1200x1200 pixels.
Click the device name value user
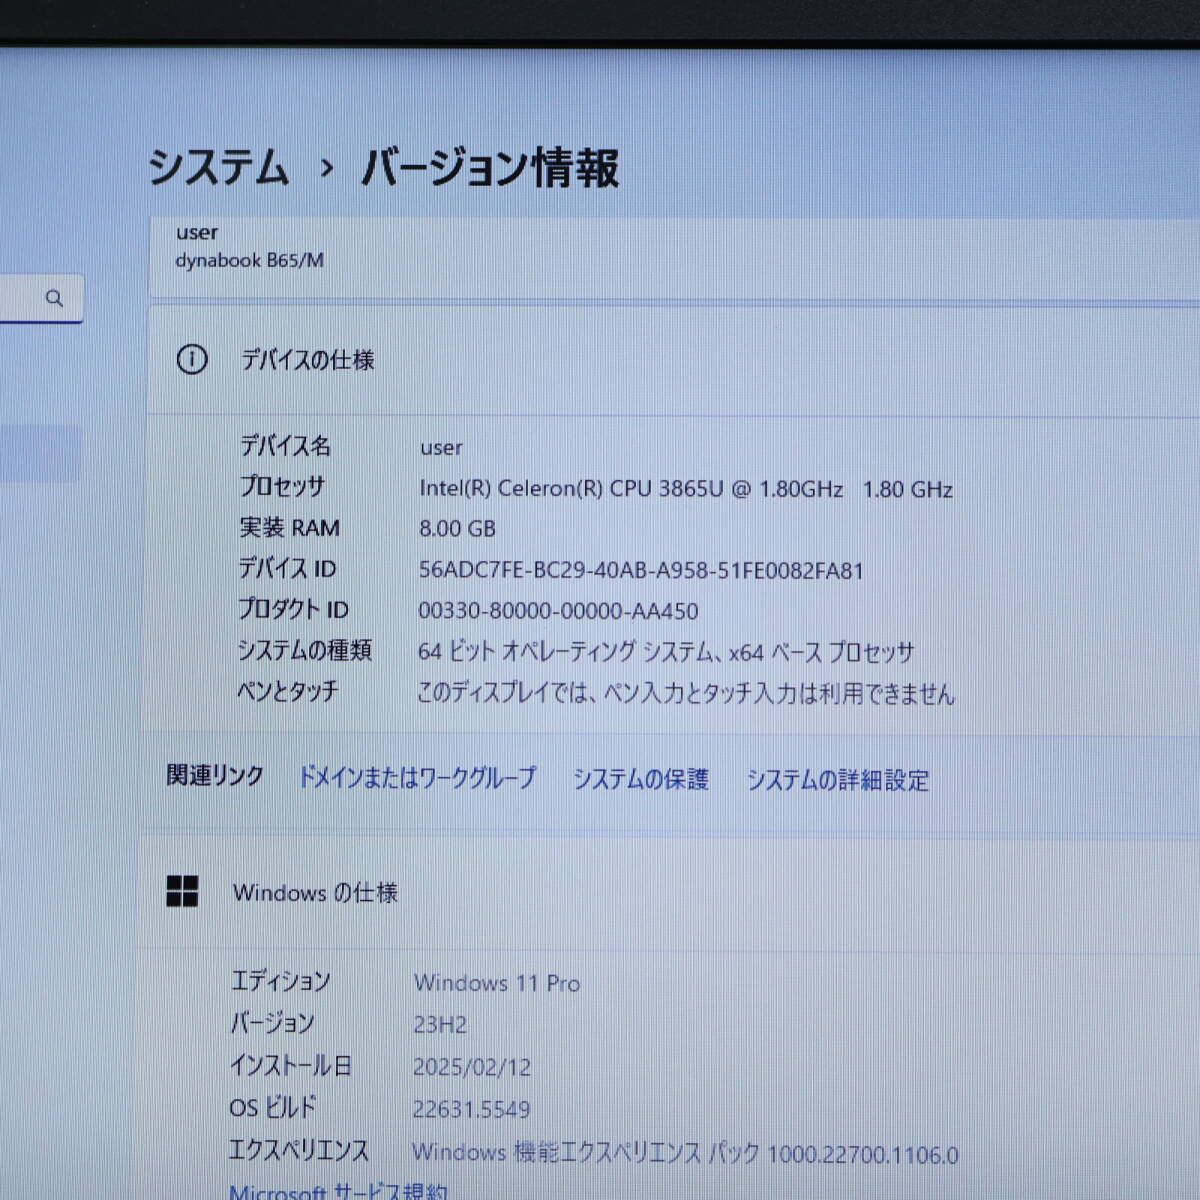point(441,447)
